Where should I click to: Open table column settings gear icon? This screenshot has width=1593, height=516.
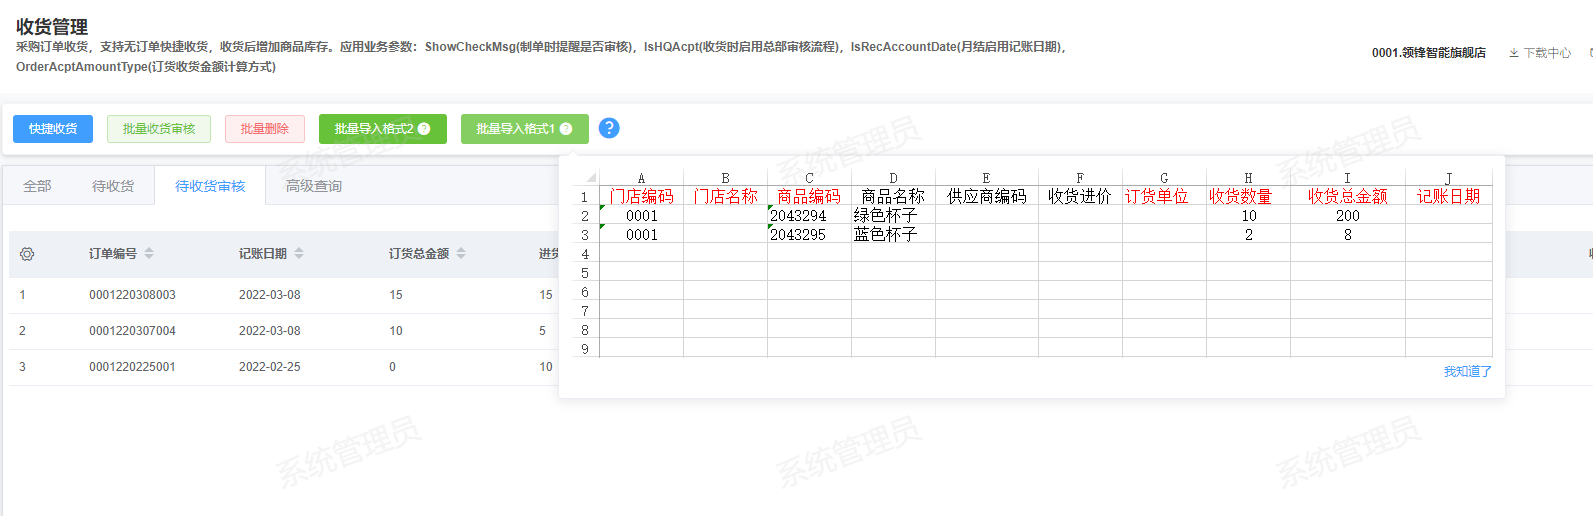pos(27,254)
